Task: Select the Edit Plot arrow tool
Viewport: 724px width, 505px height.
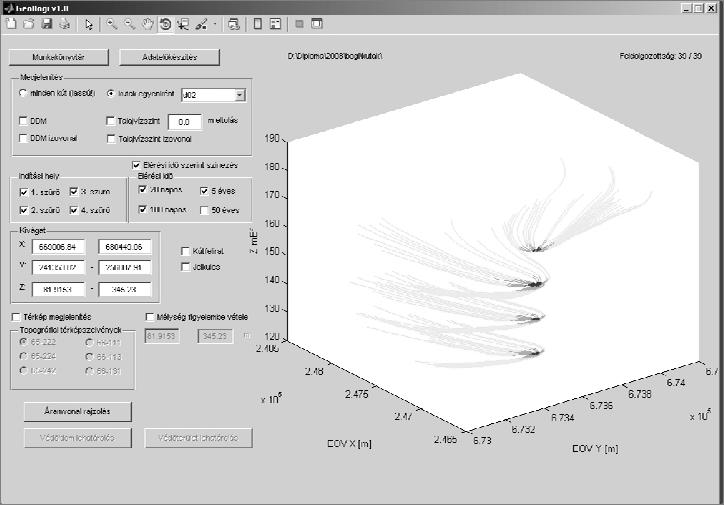Action: pyautogui.click(x=89, y=24)
